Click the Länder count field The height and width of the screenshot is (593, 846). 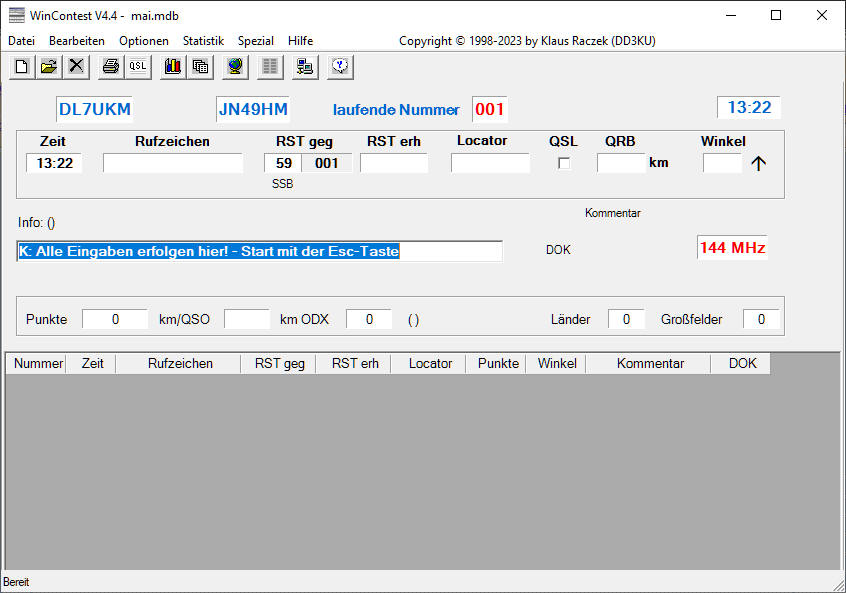pyautogui.click(x=626, y=319)
